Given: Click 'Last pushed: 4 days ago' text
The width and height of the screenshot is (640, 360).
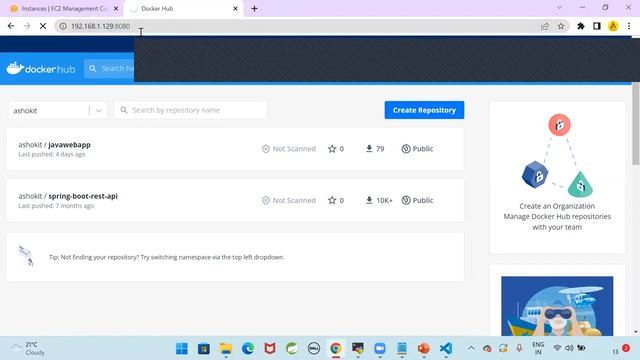Looking at the screenshot, I should point(52,154).
